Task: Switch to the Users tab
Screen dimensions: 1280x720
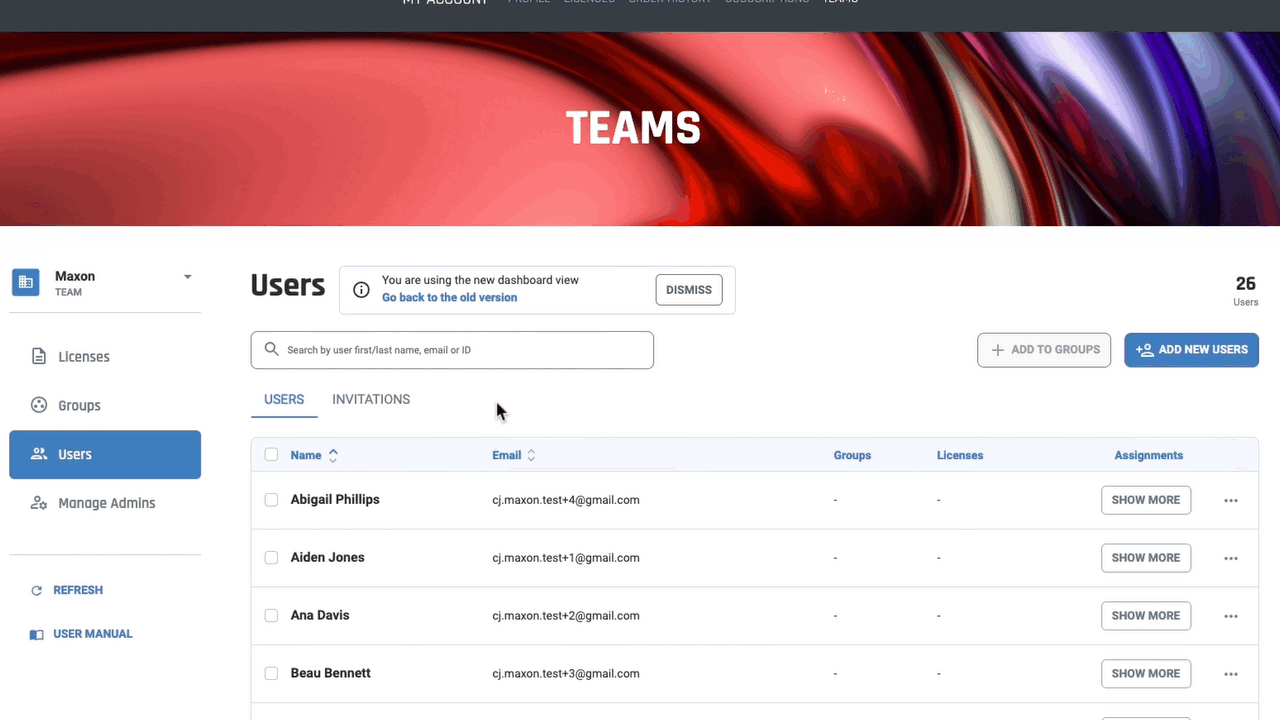Action: (284, 399)
